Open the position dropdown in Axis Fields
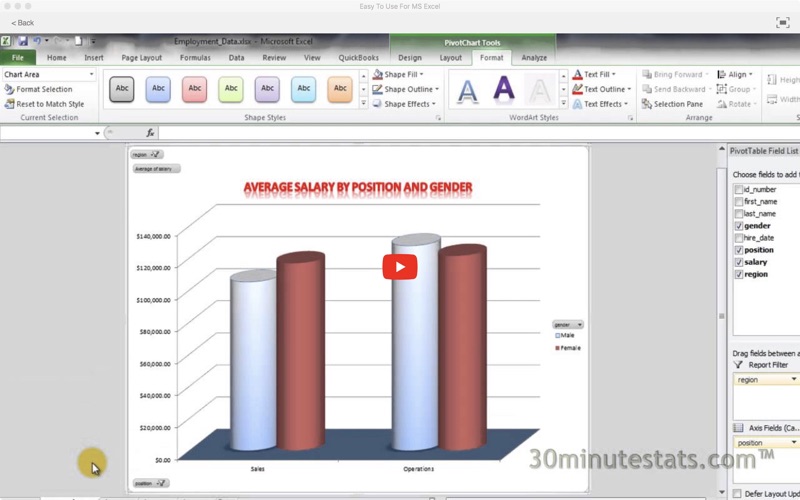Image resolution: width=800 pixels, height=500 pixels. click(x=793, y=443)
